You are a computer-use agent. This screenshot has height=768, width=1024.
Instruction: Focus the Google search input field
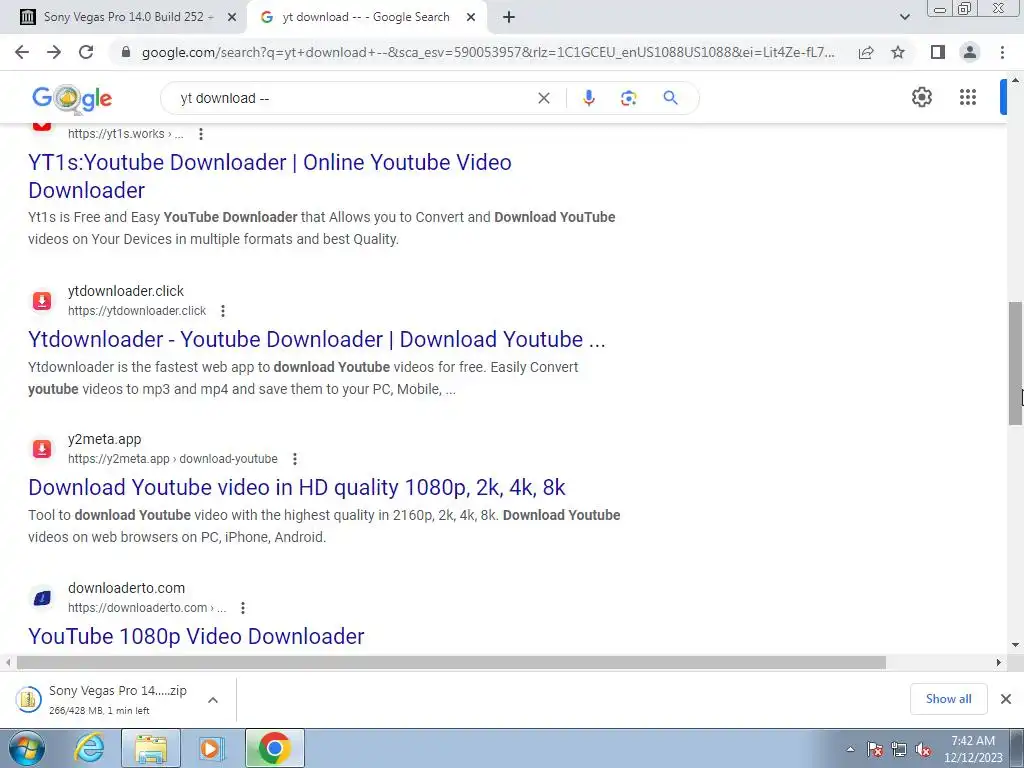[x=353, y=98]
